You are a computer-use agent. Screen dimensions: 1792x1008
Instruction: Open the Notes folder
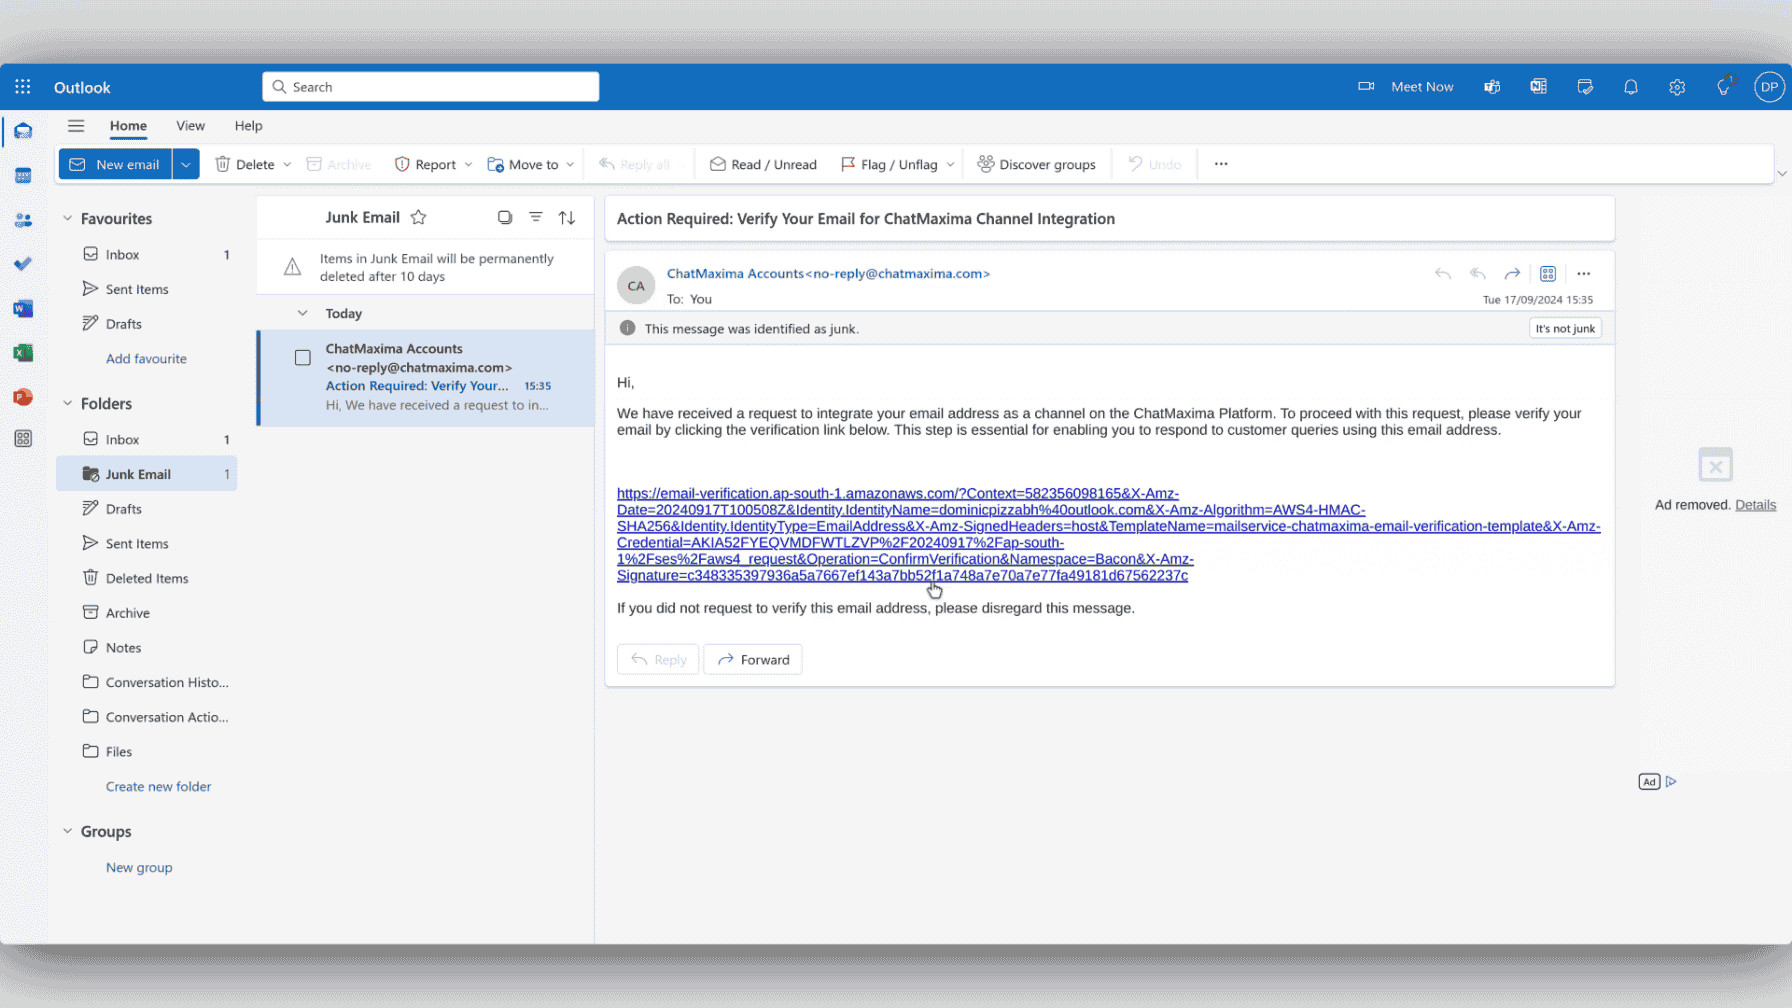point(147,647)
